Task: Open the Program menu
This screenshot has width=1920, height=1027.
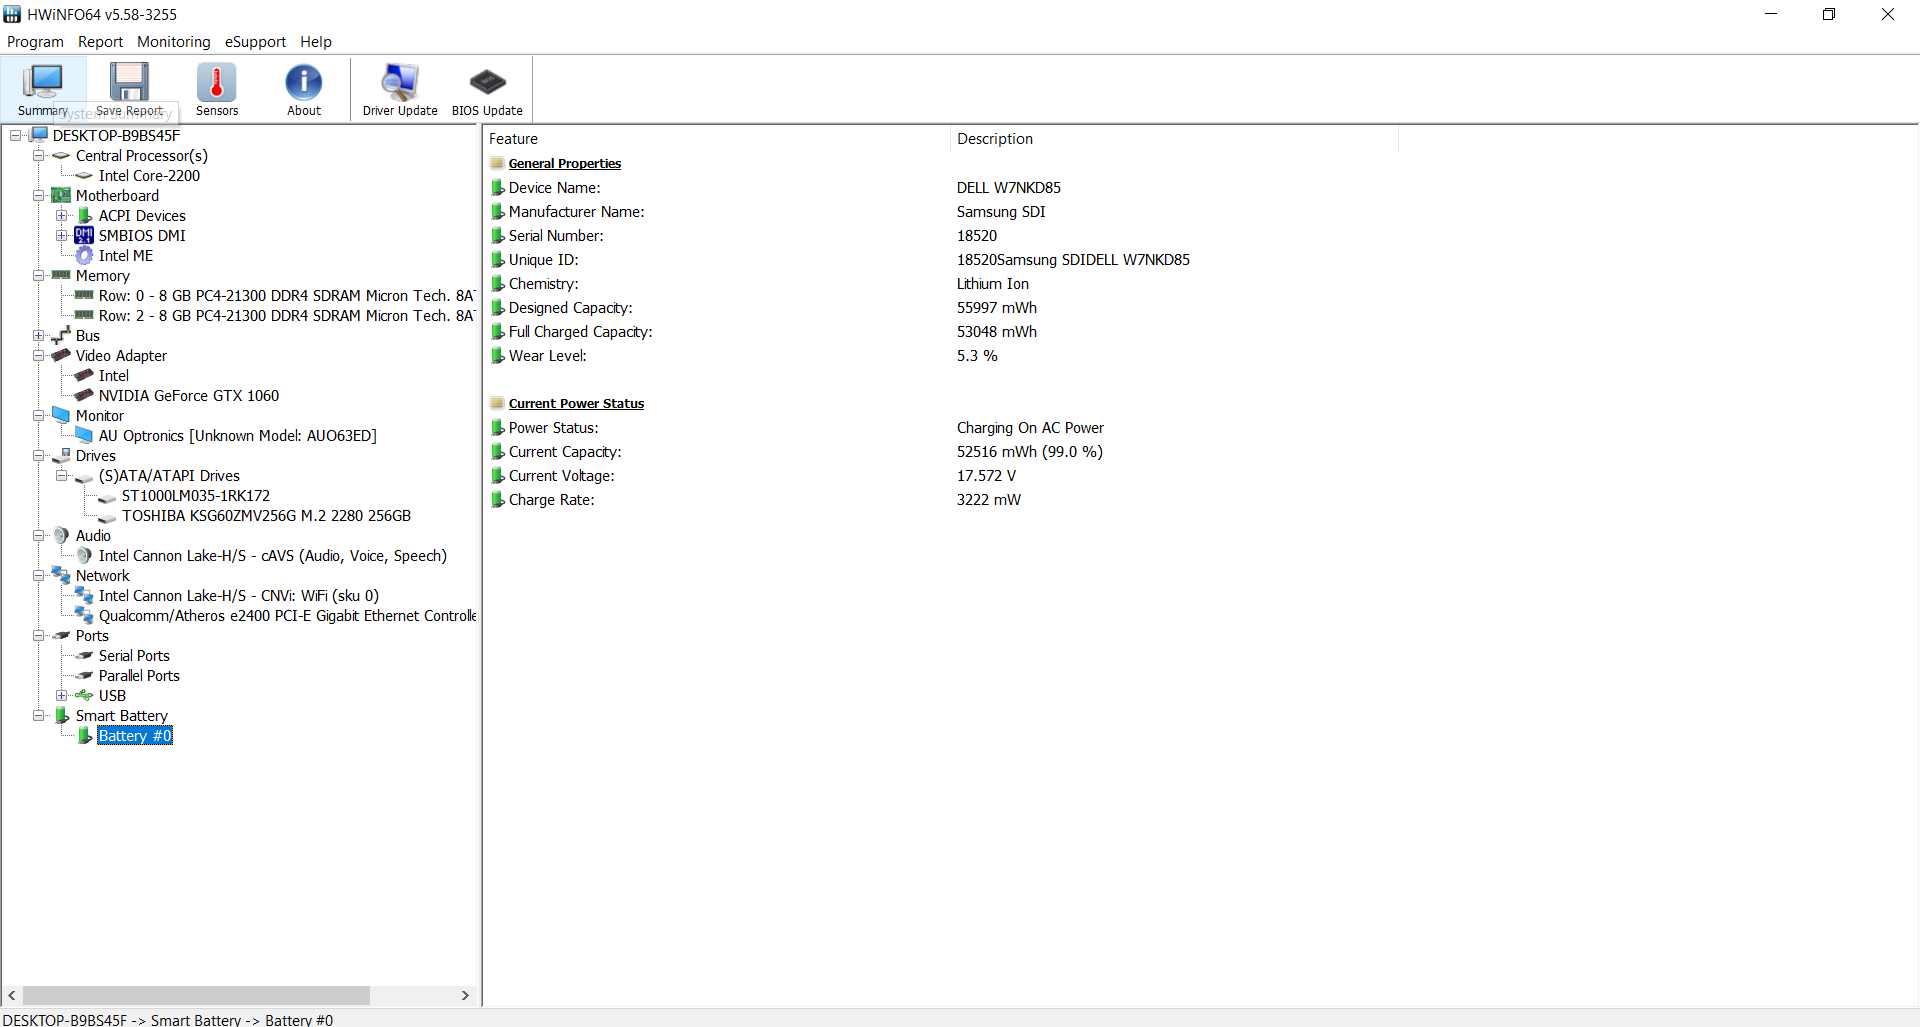Action: point(35,41)
